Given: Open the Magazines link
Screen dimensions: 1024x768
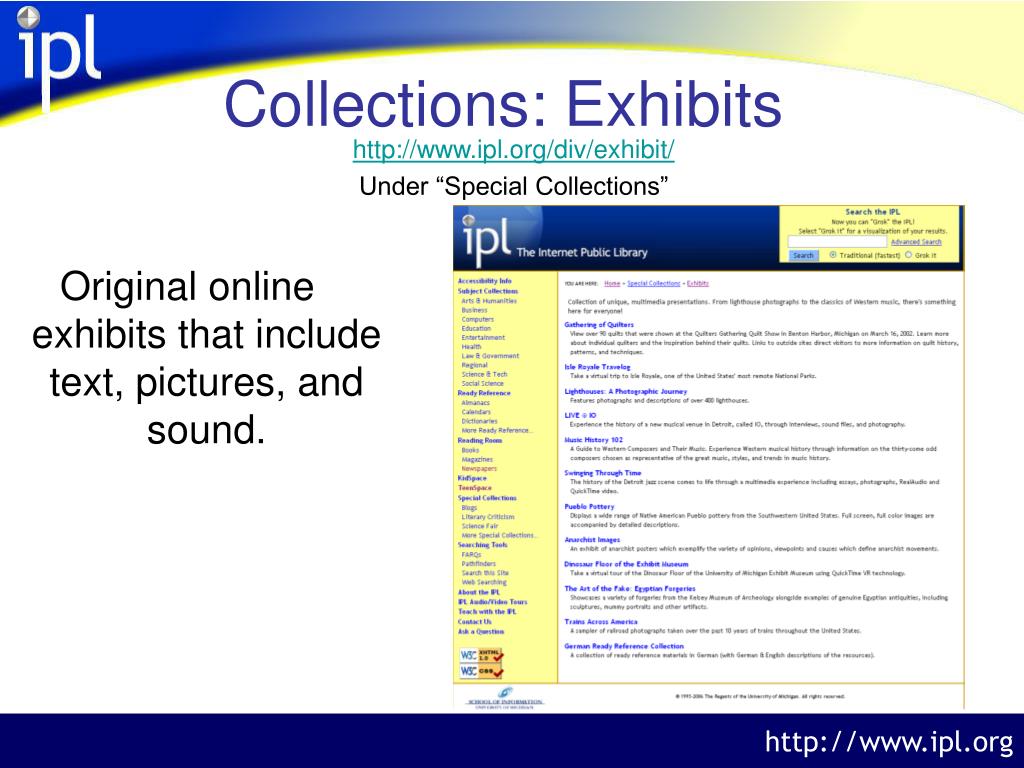Looking at the screenshot, I should coord(477,459).
